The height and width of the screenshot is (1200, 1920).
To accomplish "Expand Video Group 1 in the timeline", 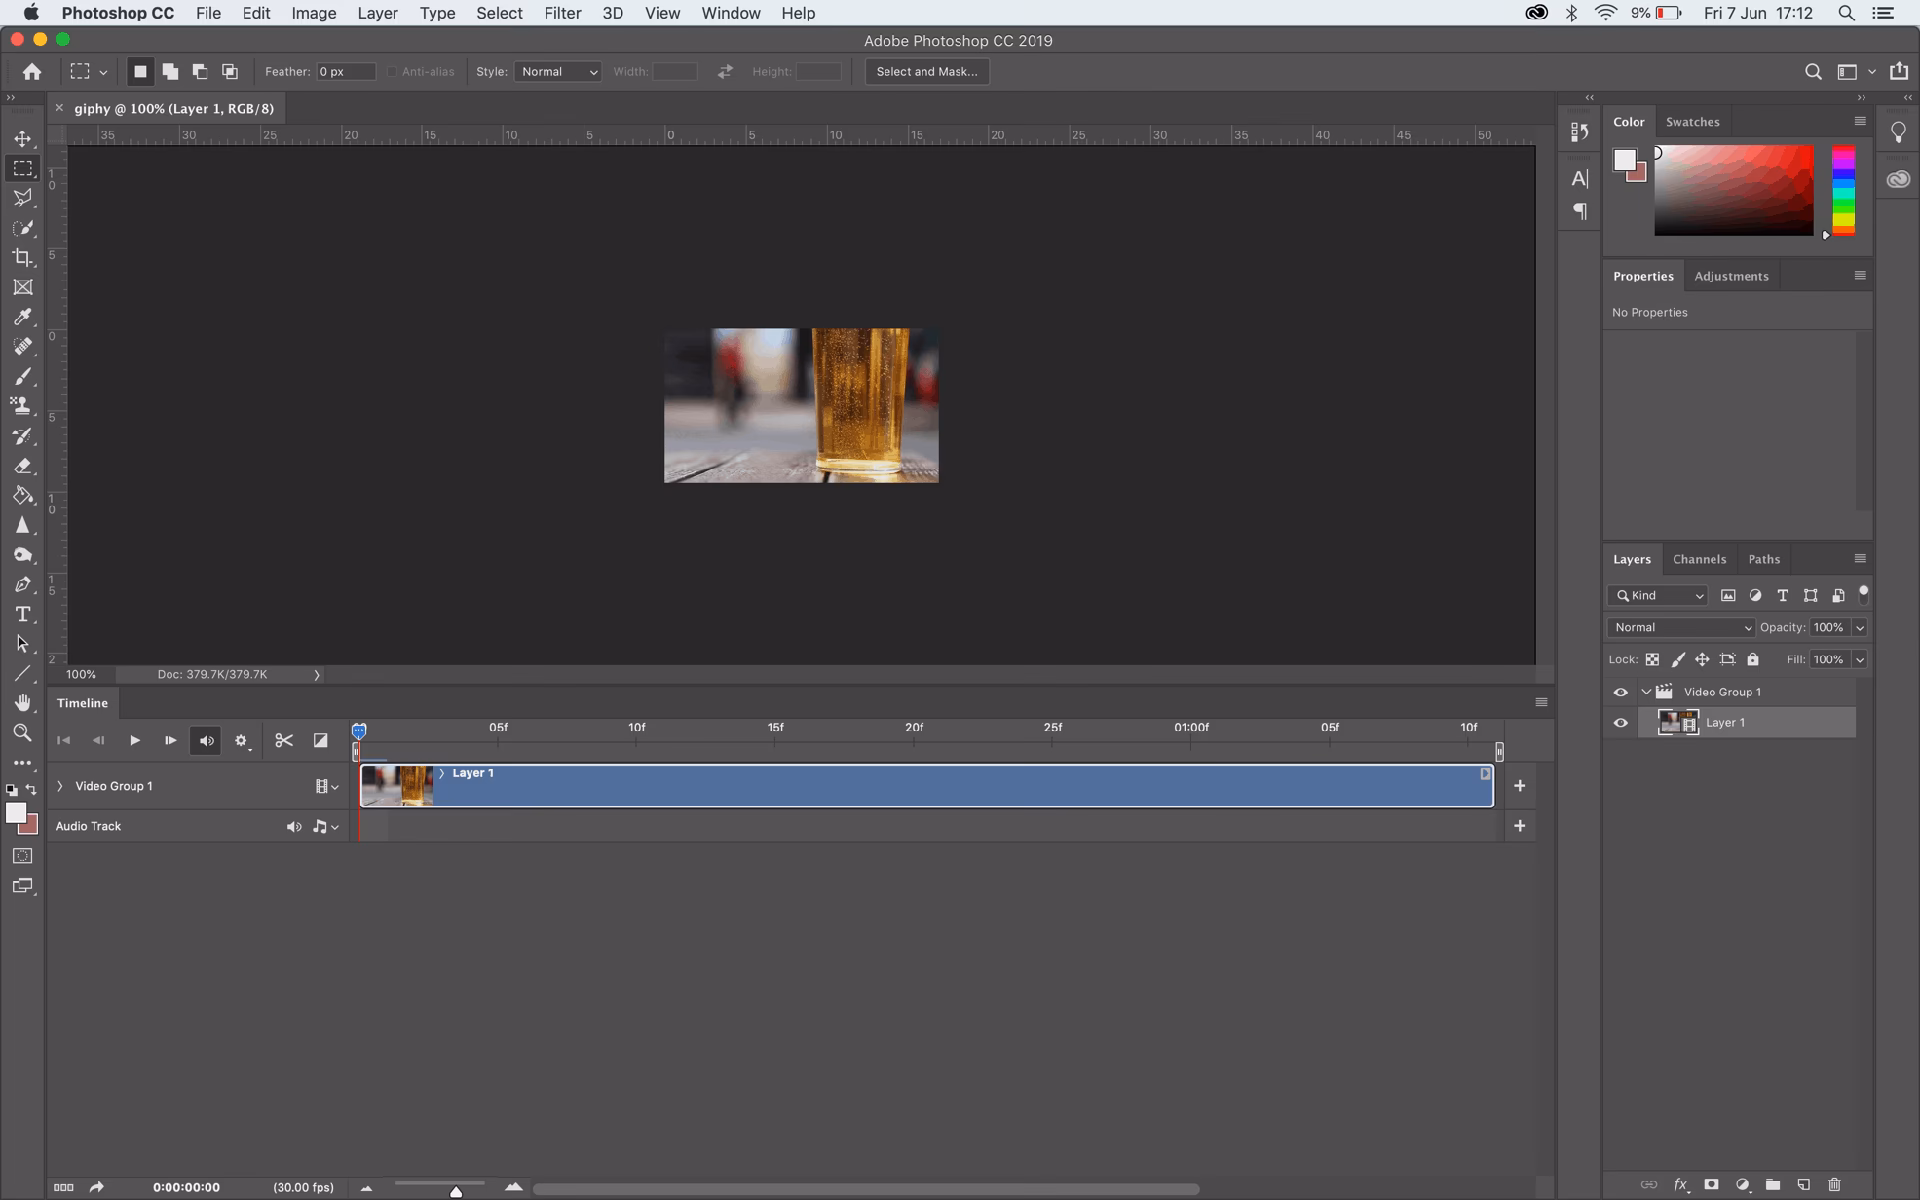I will 59,786.
